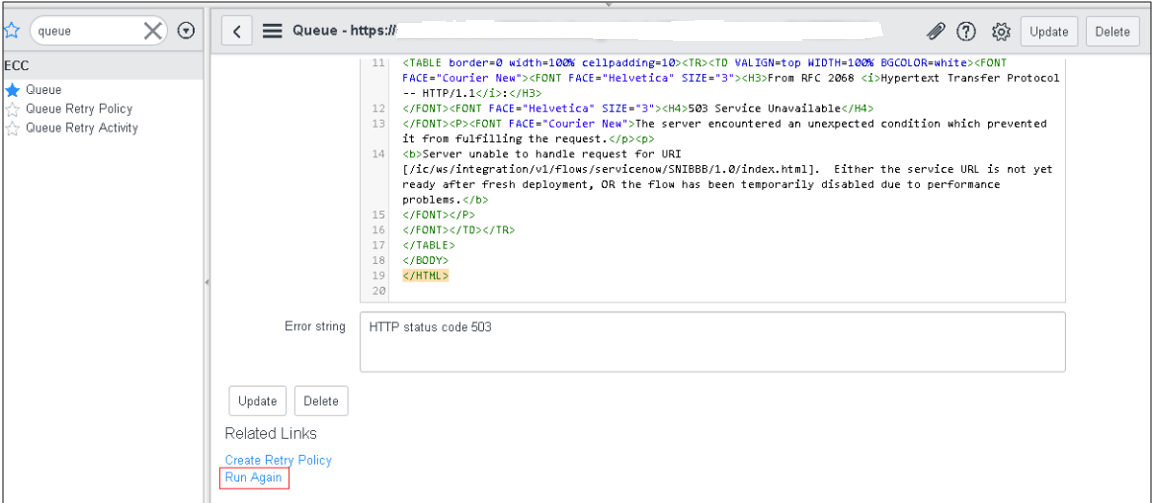Click the Run Again related link
1152x503 pixels.
(253, 478)
